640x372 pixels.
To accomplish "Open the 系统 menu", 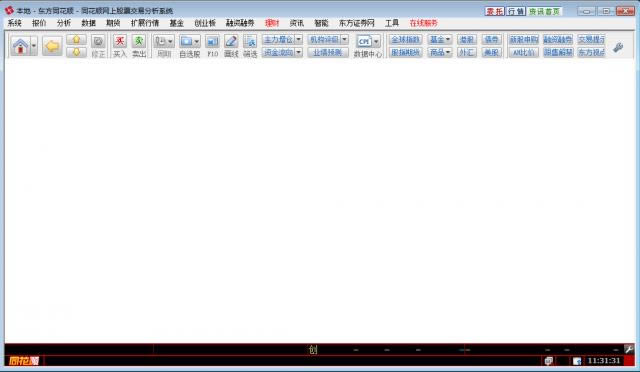I will pos(14,23).
